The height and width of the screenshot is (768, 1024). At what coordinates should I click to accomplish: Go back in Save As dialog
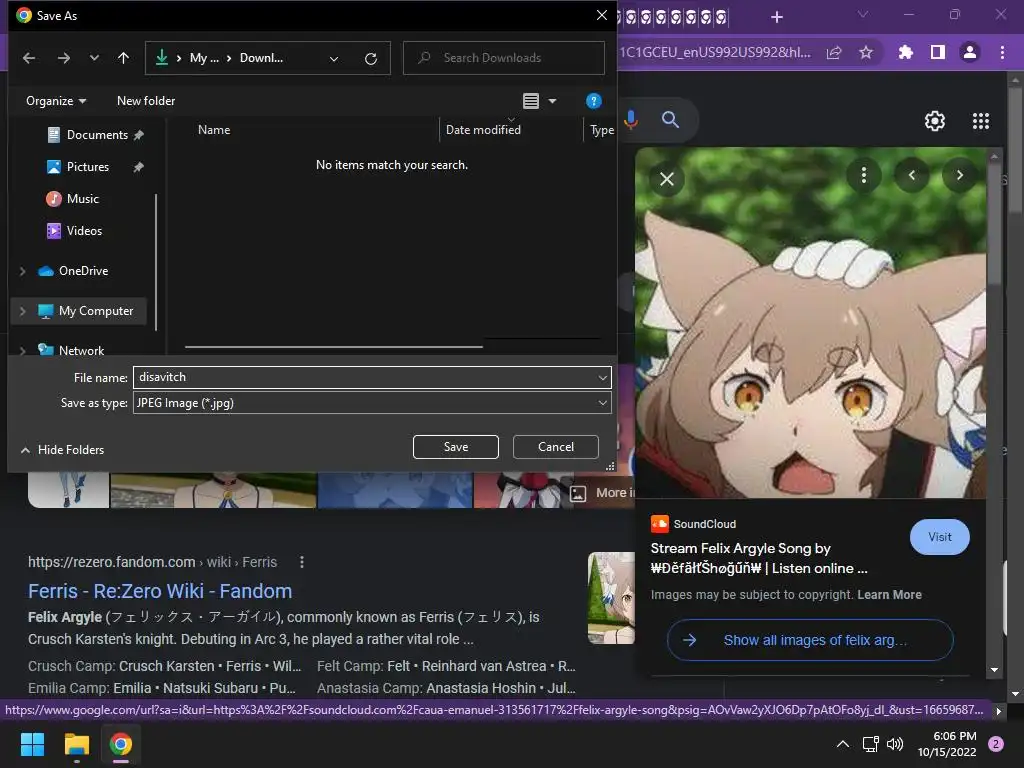point(29,58)
